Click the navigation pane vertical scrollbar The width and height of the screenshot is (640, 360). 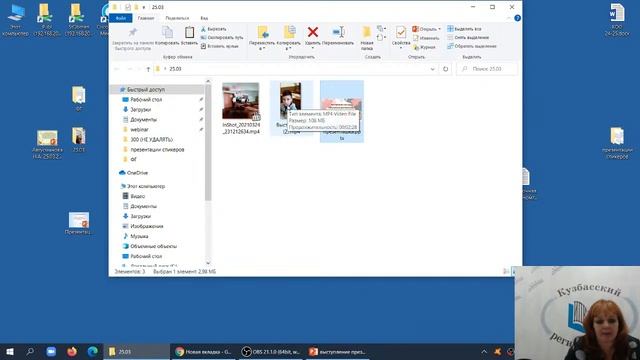tap(208, 143)
